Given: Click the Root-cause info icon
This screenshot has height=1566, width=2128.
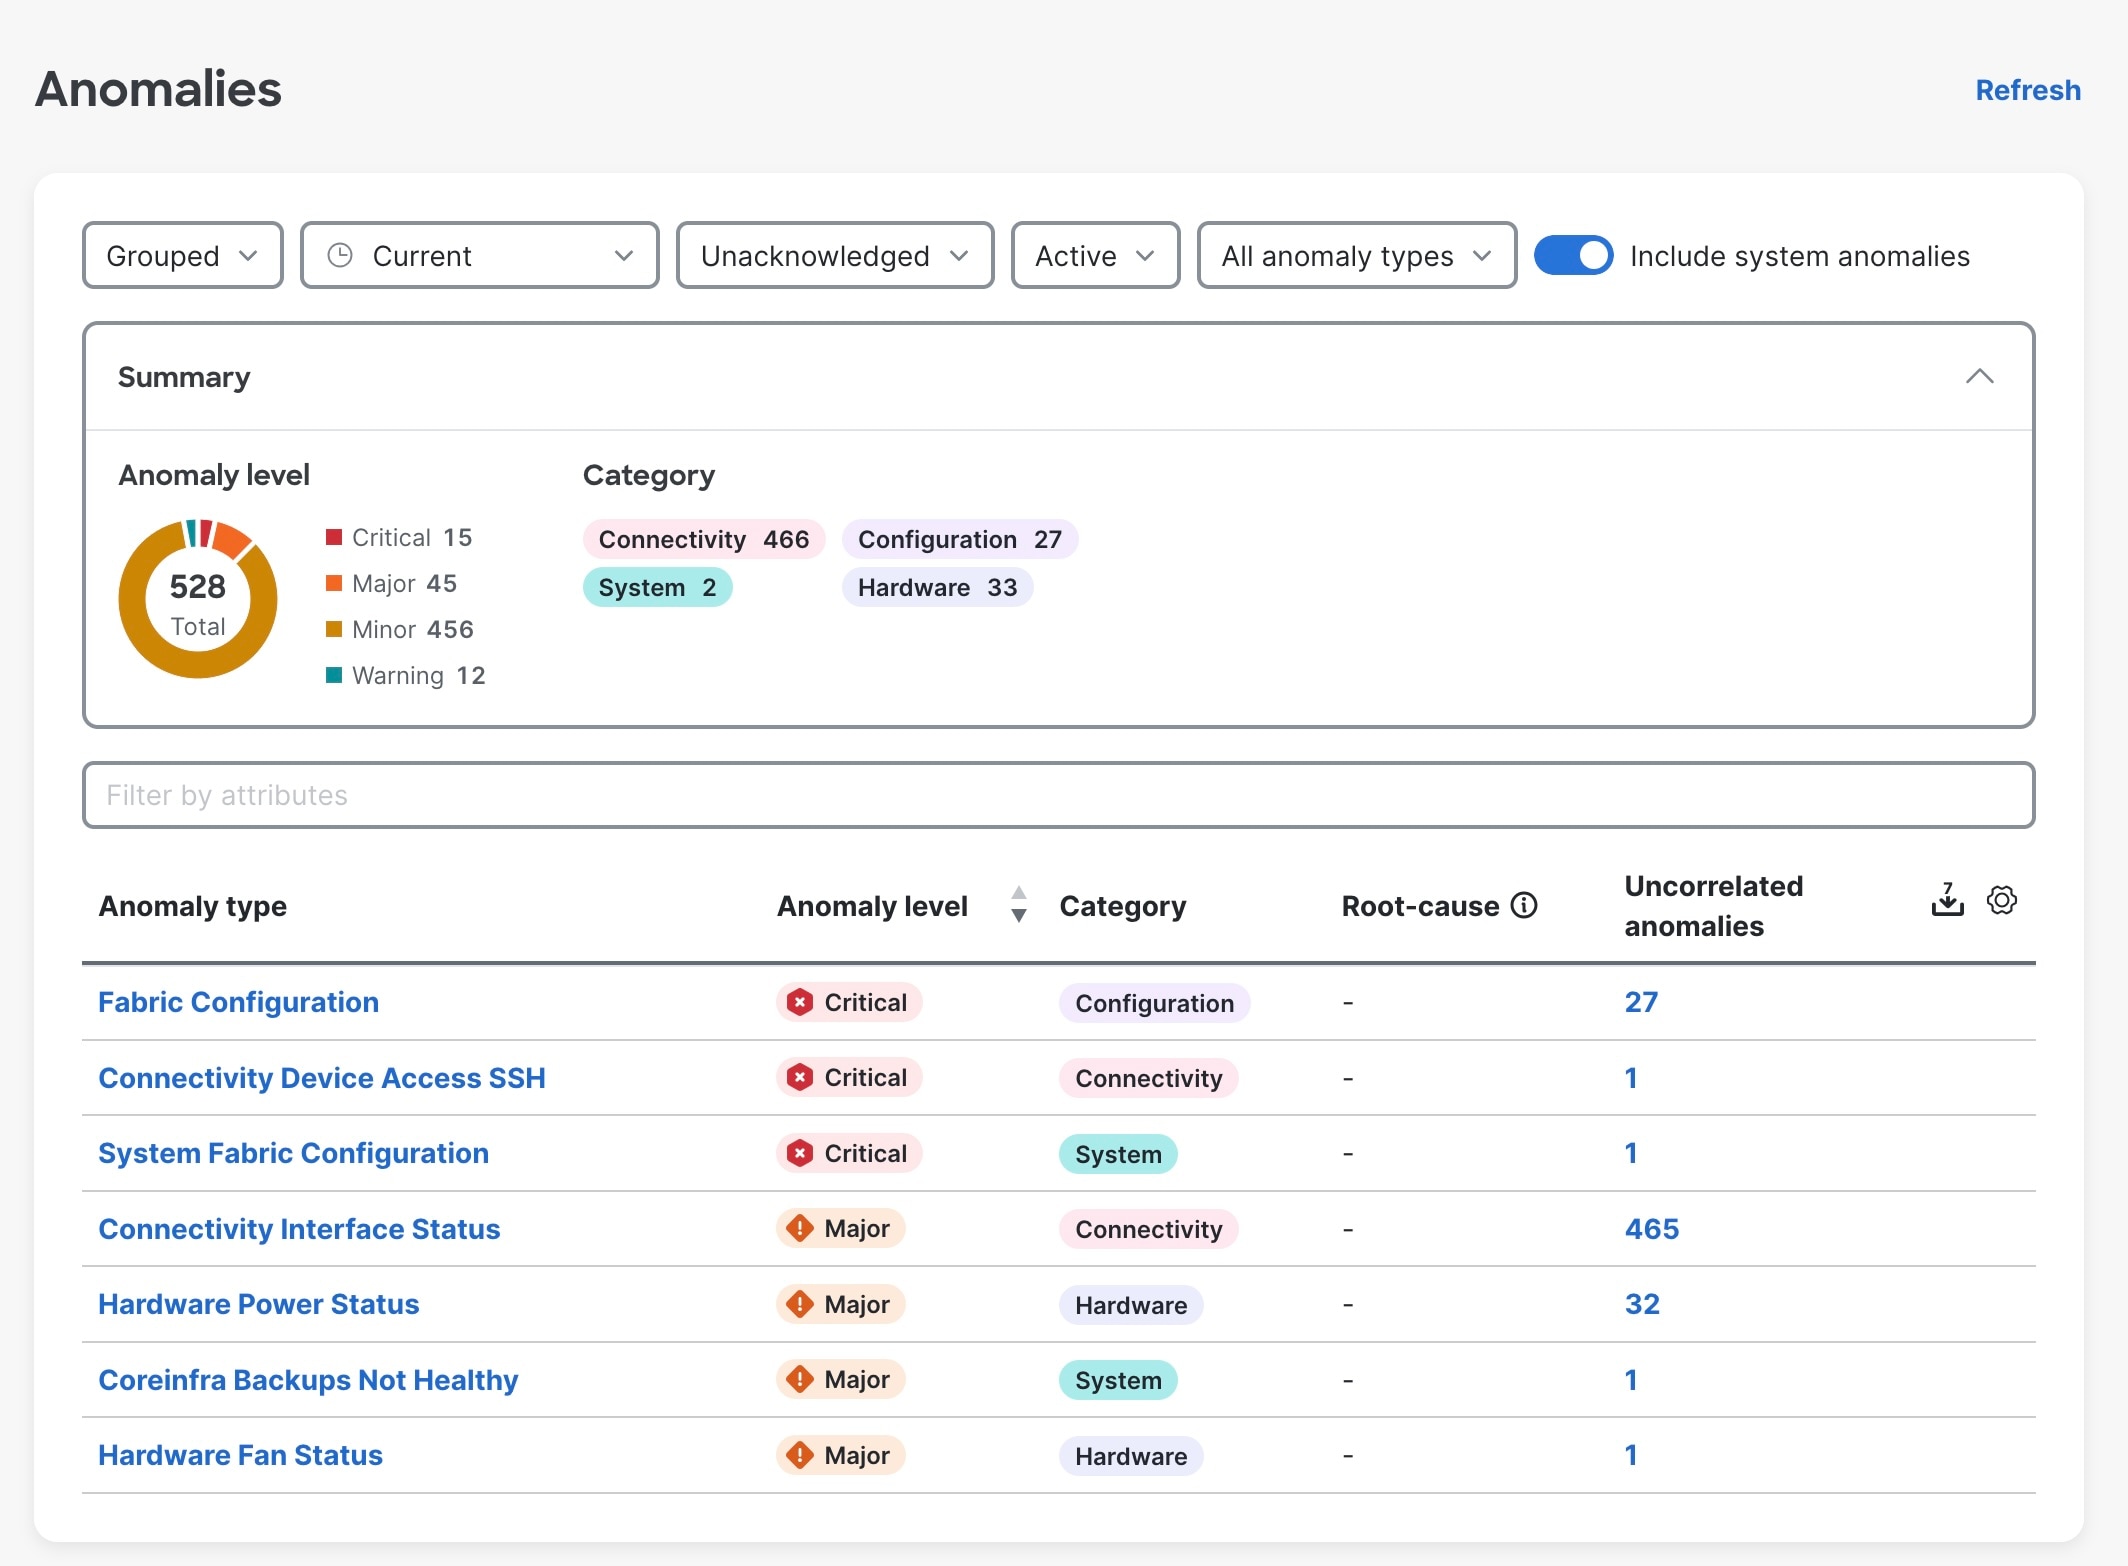Looking at the screenshot, I should [x=1524, y=905].
